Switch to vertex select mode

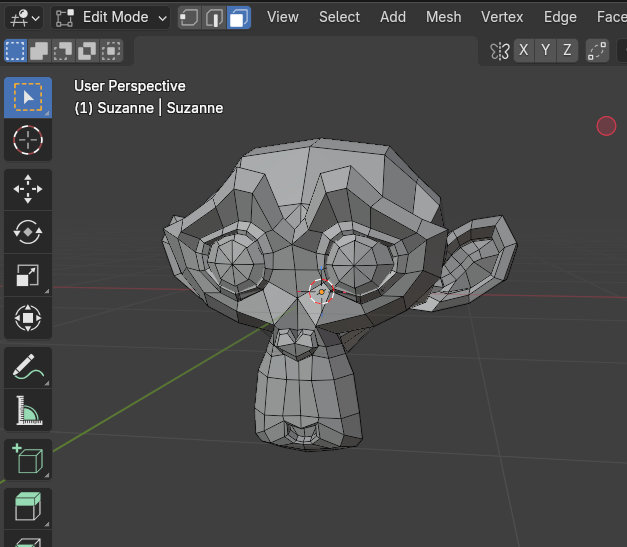pos(189,18)
